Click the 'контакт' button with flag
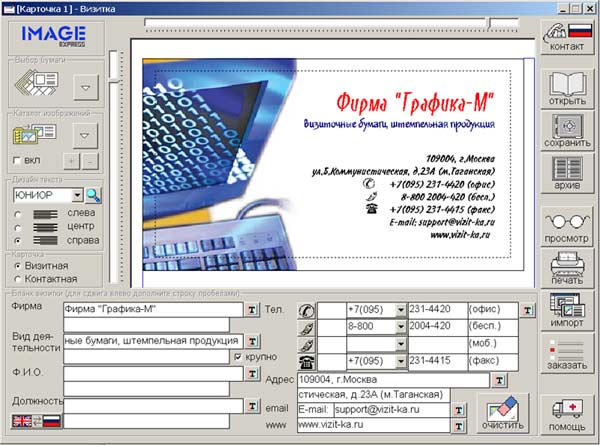600x445 pixels. click(x=567, y=37)
